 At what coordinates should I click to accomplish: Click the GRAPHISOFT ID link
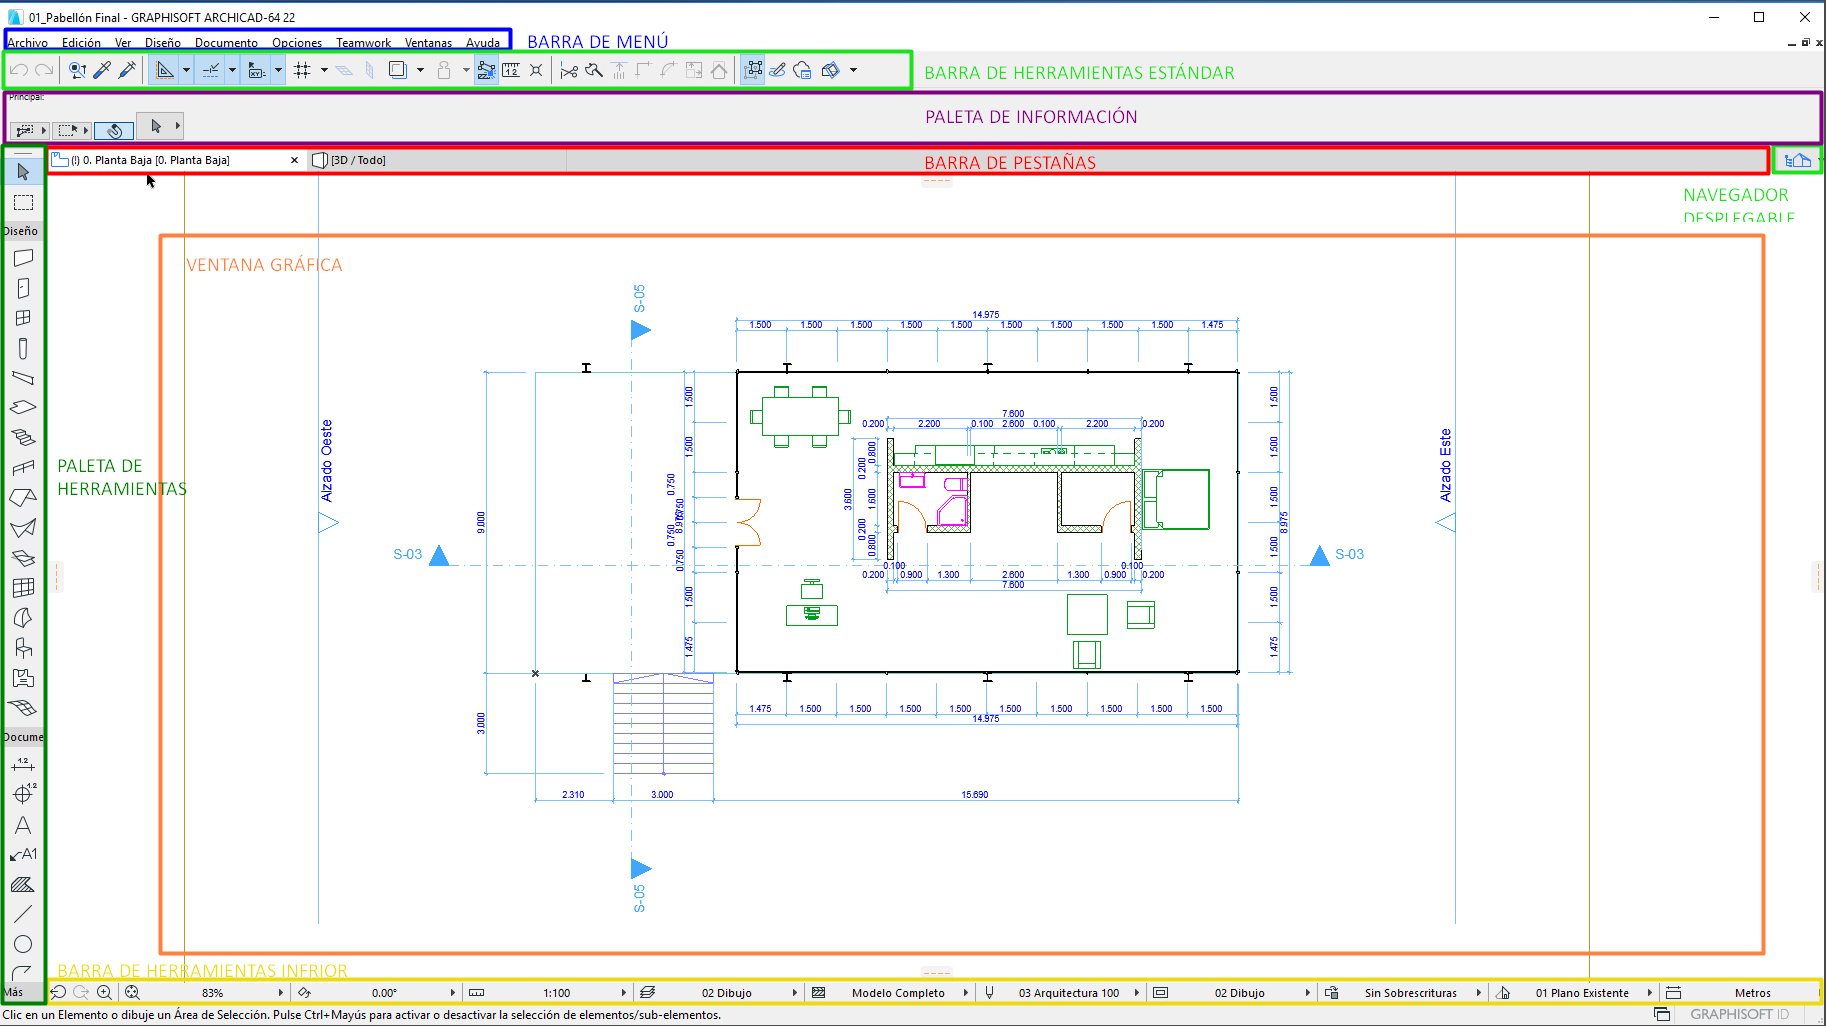[x=1739, y=1014]
